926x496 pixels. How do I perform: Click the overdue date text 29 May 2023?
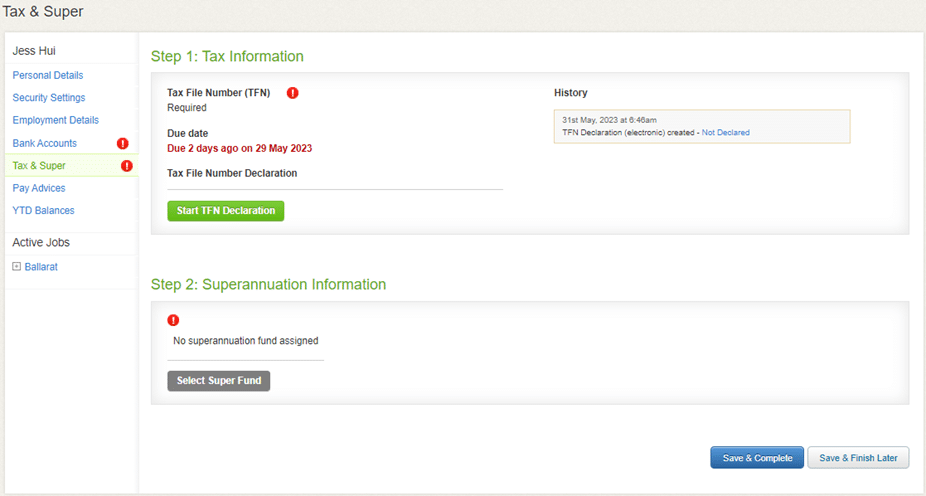click(x=283, y=148)
